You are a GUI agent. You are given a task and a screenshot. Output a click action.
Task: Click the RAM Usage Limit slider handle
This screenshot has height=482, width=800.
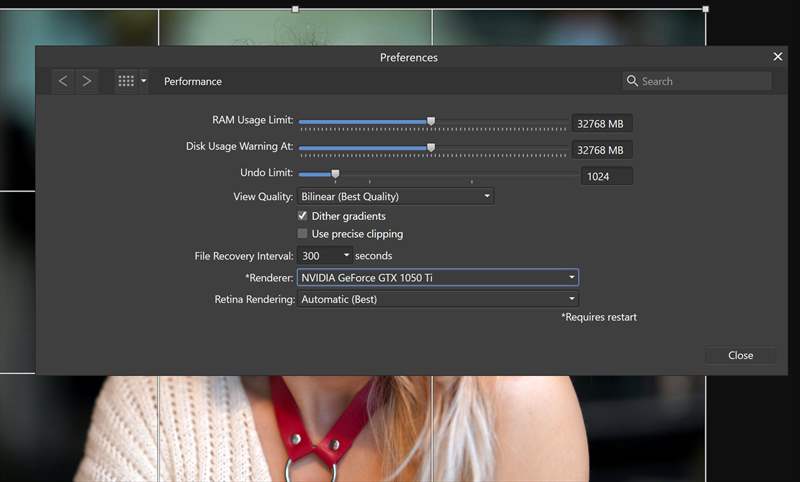[431, 121]
